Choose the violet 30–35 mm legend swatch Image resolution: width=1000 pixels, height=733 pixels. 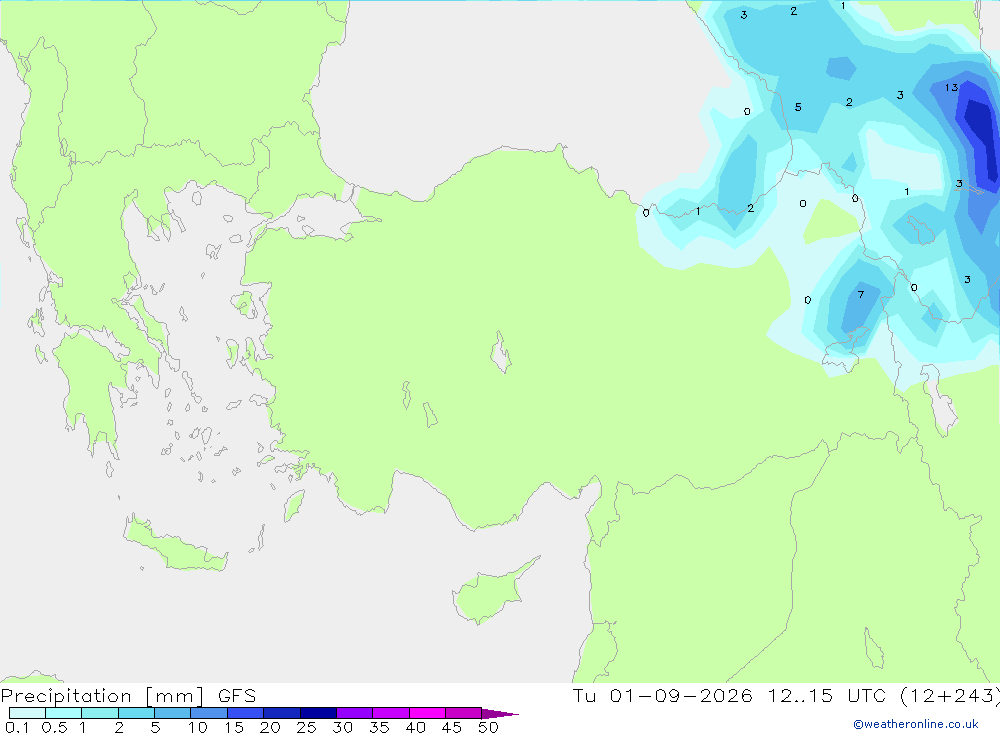[355, 713]
